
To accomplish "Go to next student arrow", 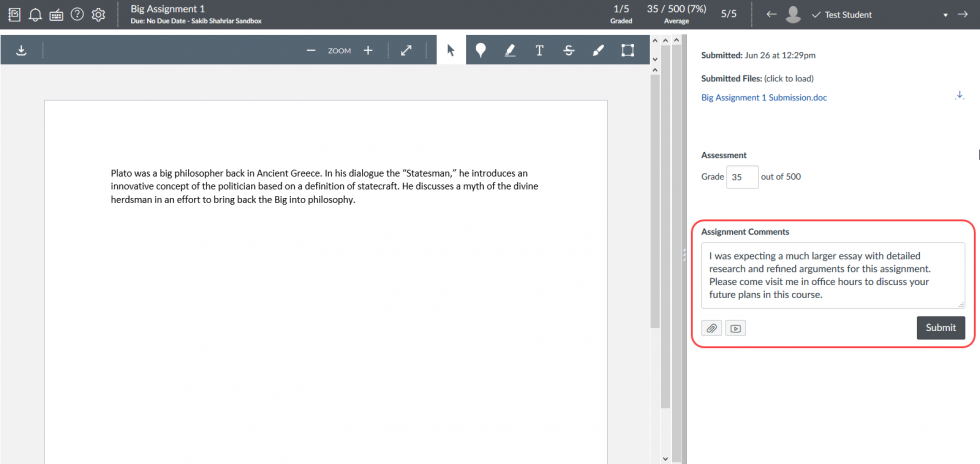I will [x=962, y=14].
